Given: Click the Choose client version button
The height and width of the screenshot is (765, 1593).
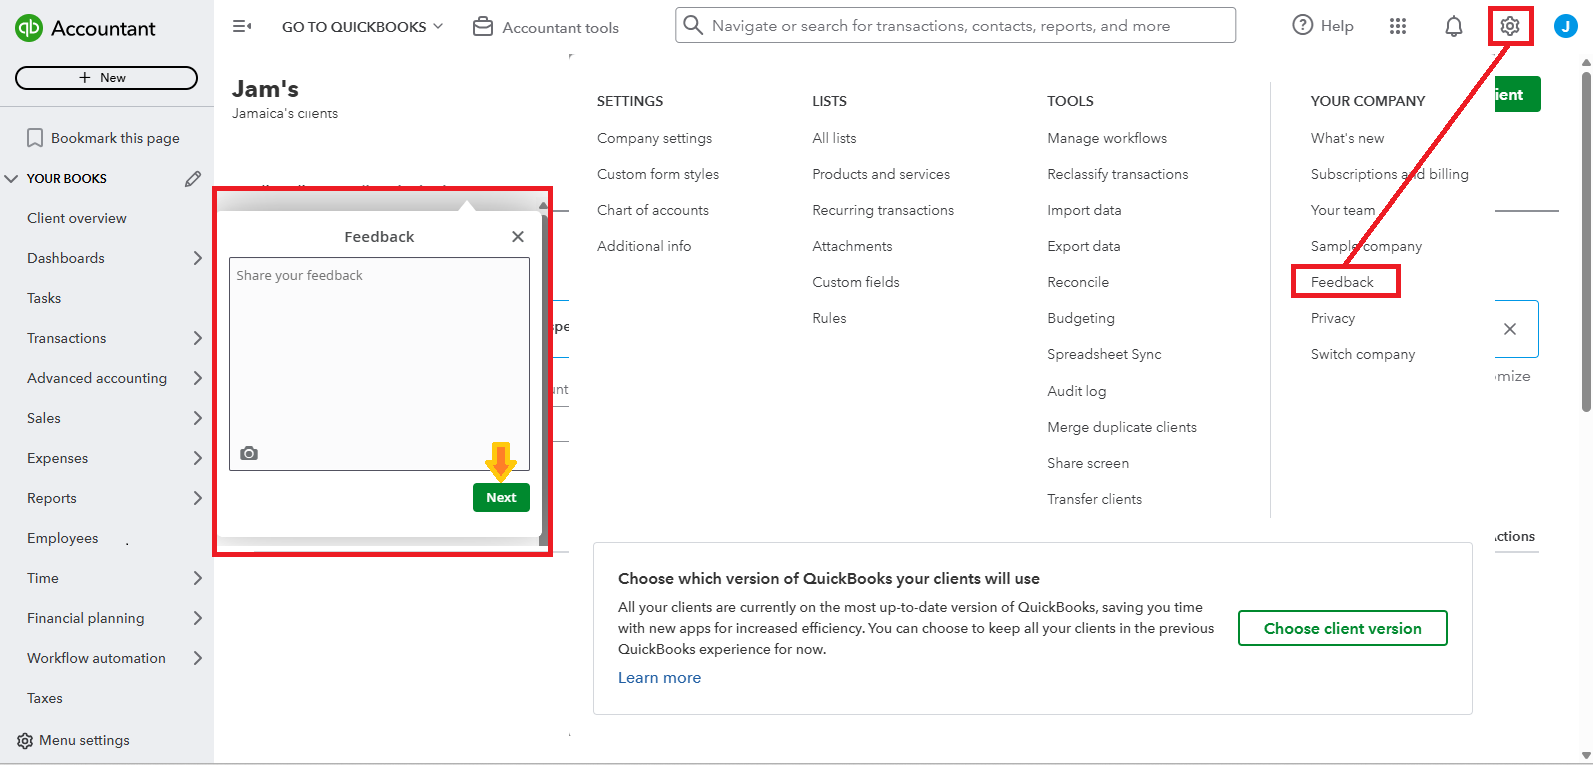Looking at the screenshot, I should [1342, 628].
